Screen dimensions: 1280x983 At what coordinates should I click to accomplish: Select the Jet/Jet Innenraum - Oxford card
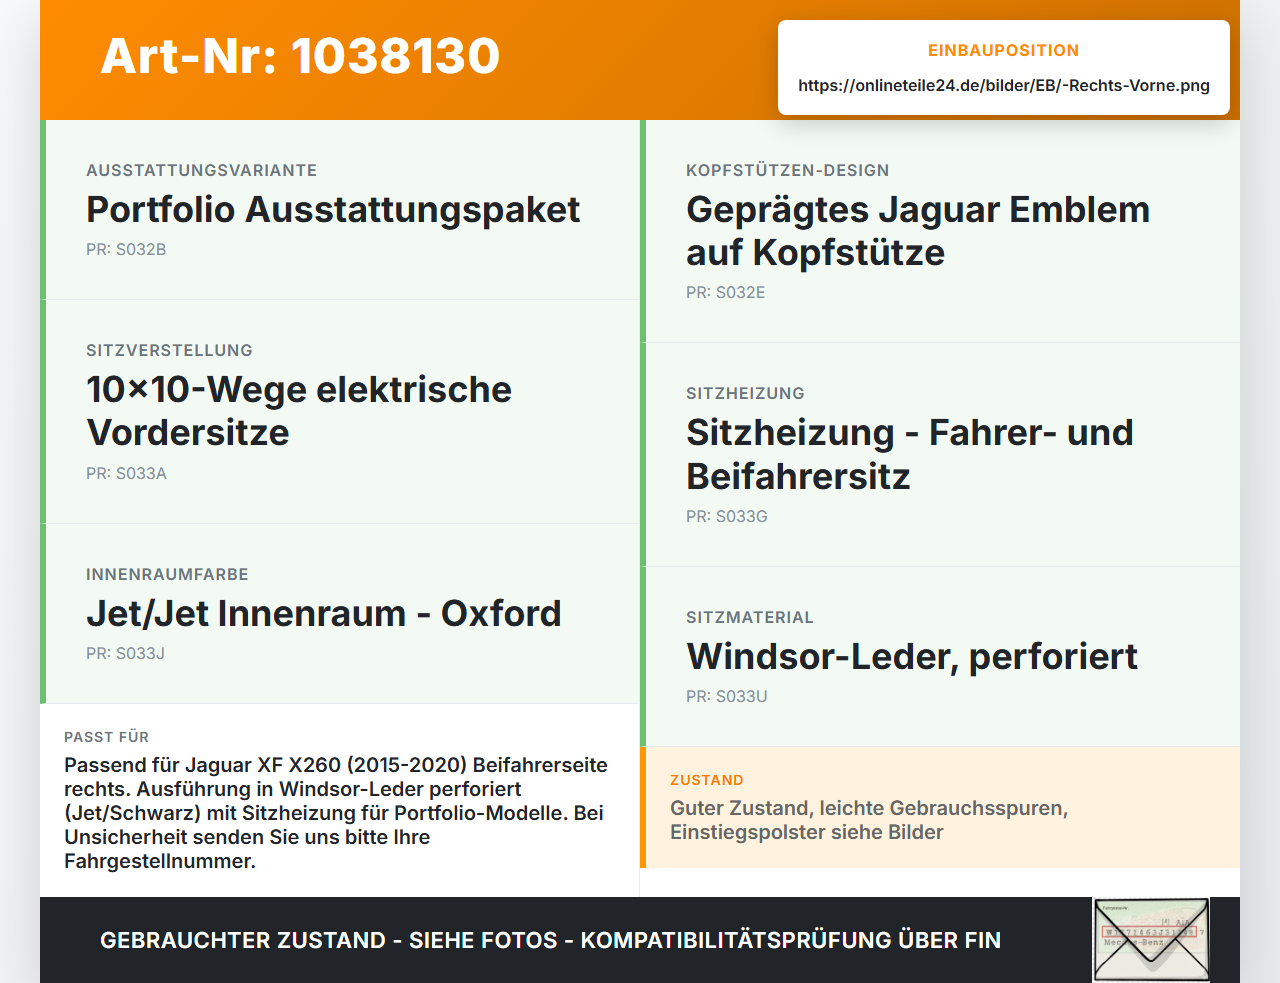(340, 614)
